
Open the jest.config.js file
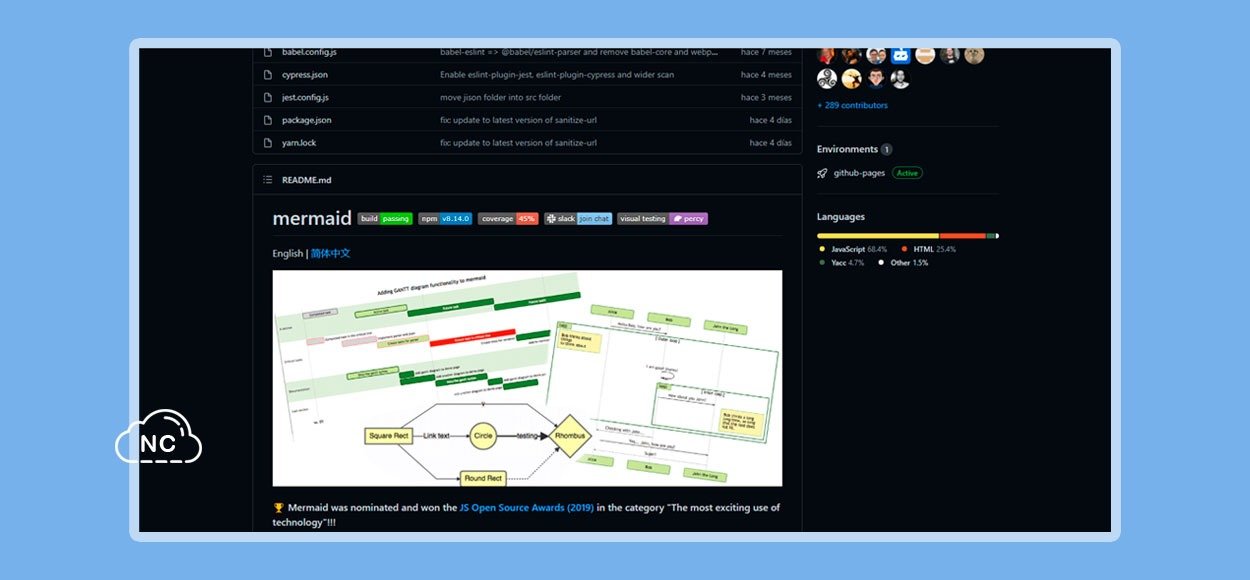point(305,97)
